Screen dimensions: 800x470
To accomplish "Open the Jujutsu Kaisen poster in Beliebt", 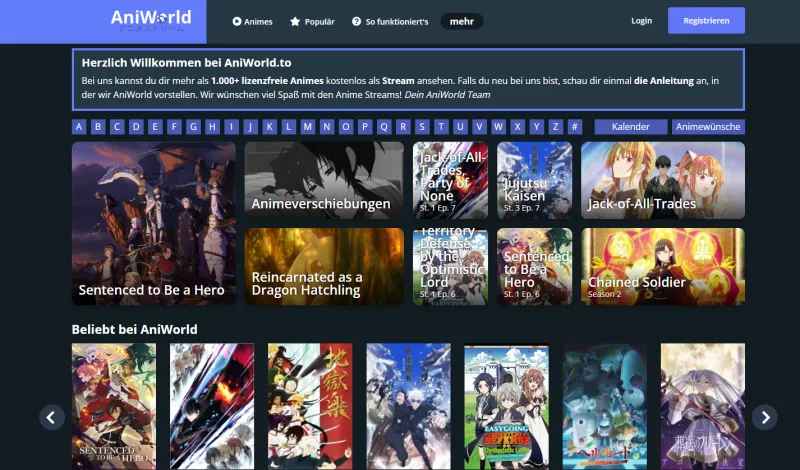I will pyautogui.click(x=408, y=406).
